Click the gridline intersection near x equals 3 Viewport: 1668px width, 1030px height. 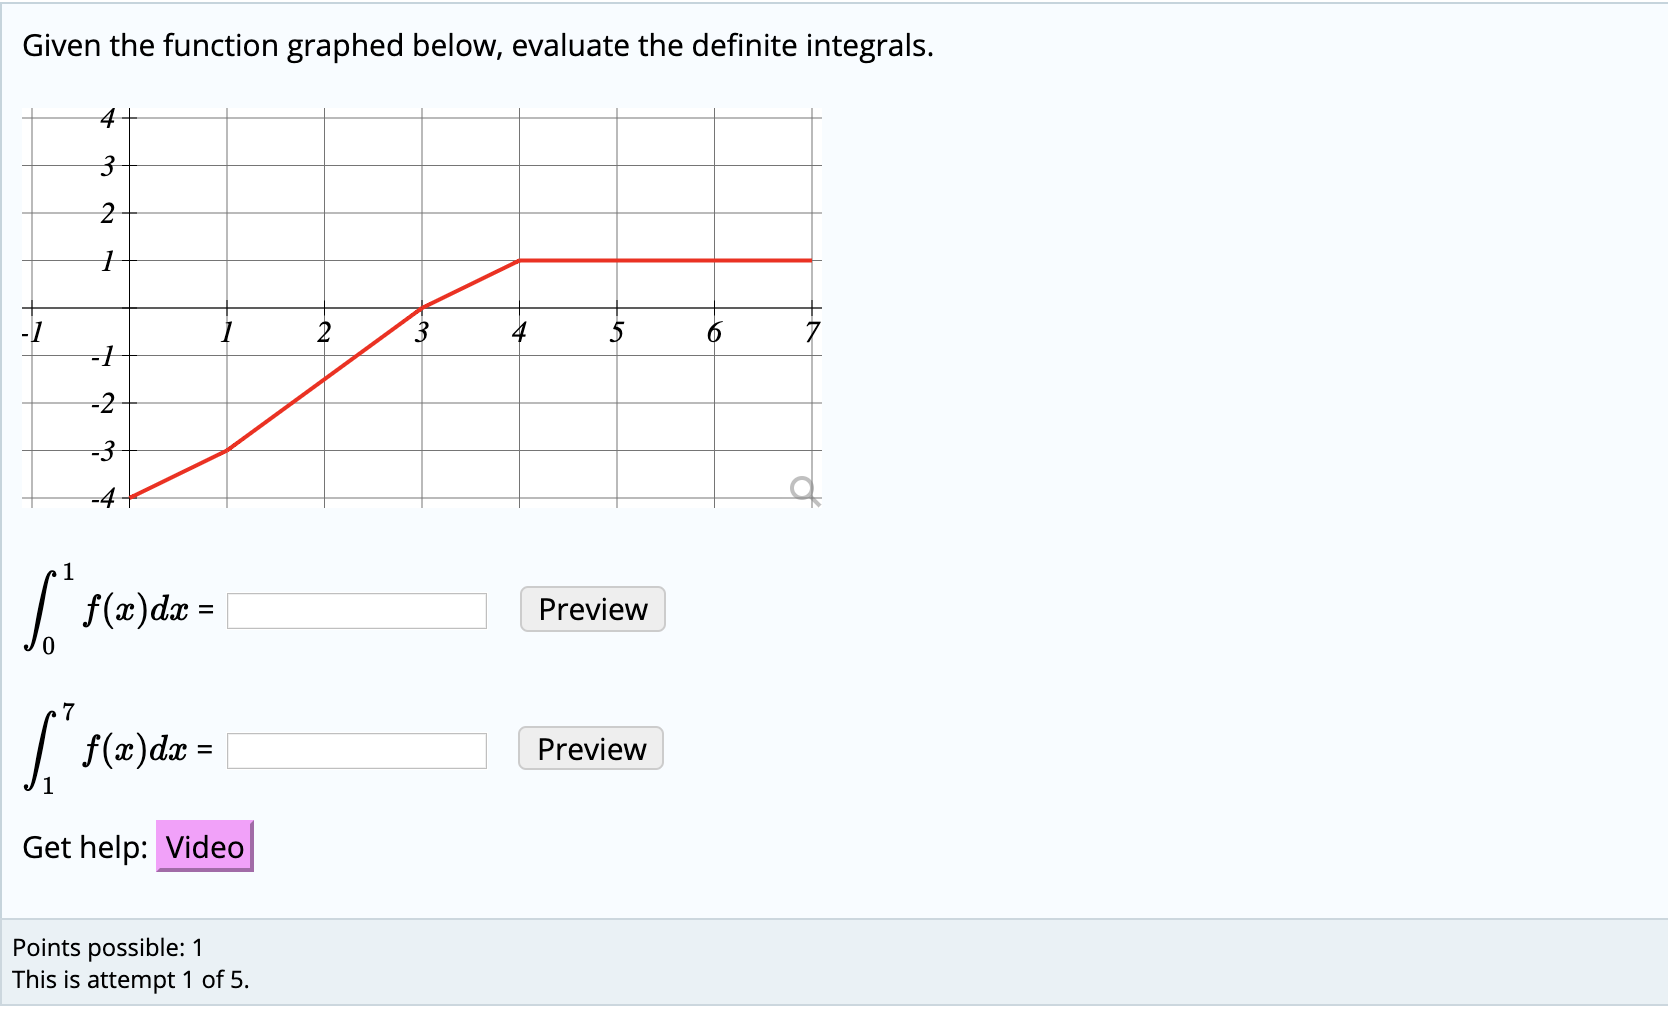[x=423, y=308]
